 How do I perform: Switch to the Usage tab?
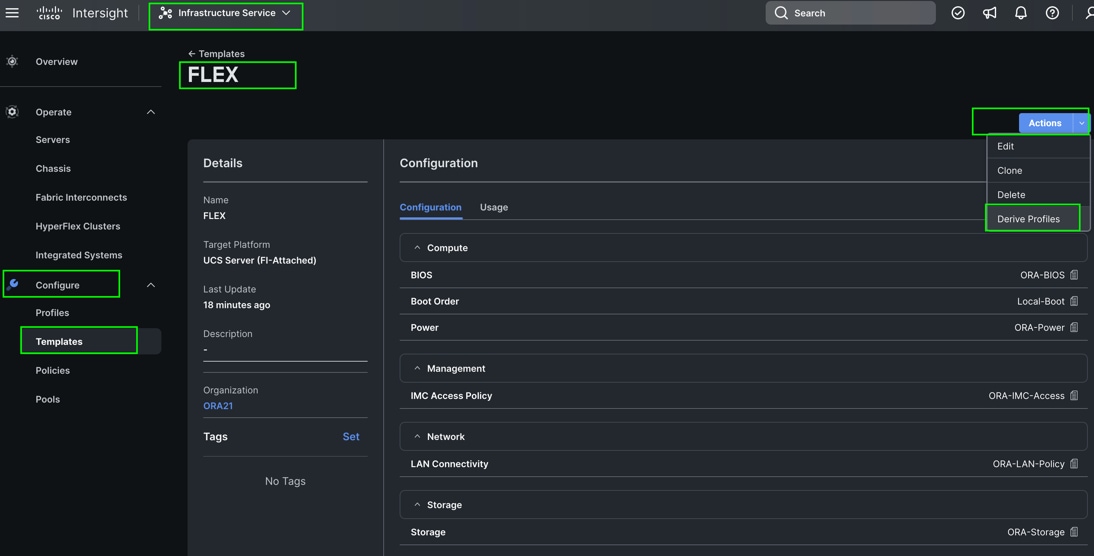[493, 207]
